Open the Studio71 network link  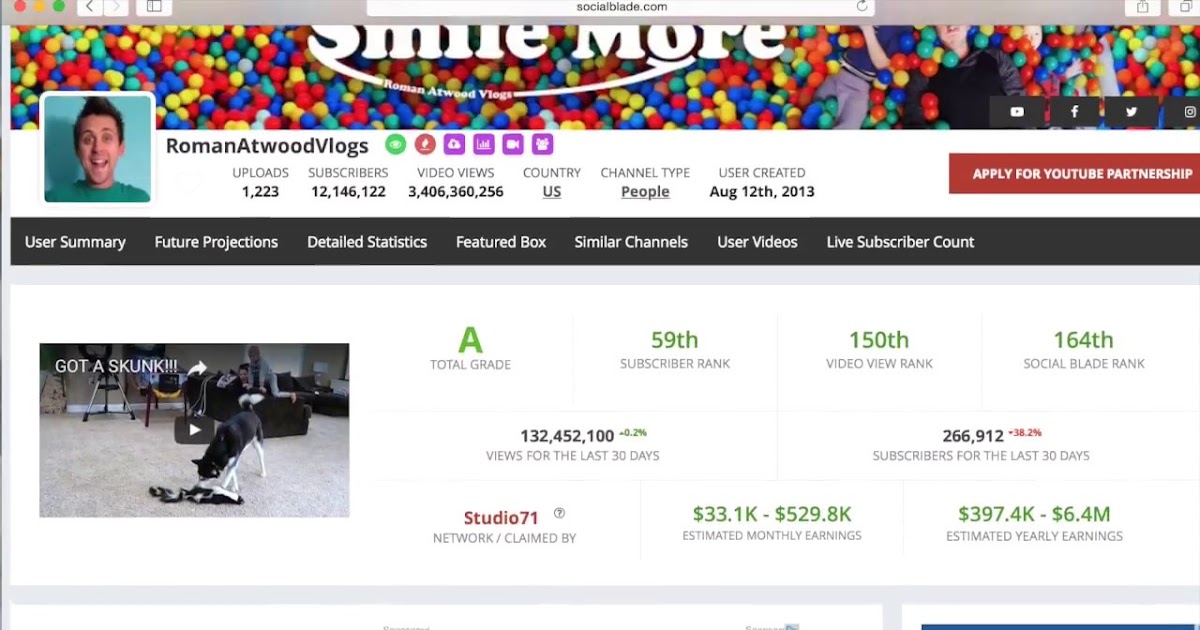point(501,518)
